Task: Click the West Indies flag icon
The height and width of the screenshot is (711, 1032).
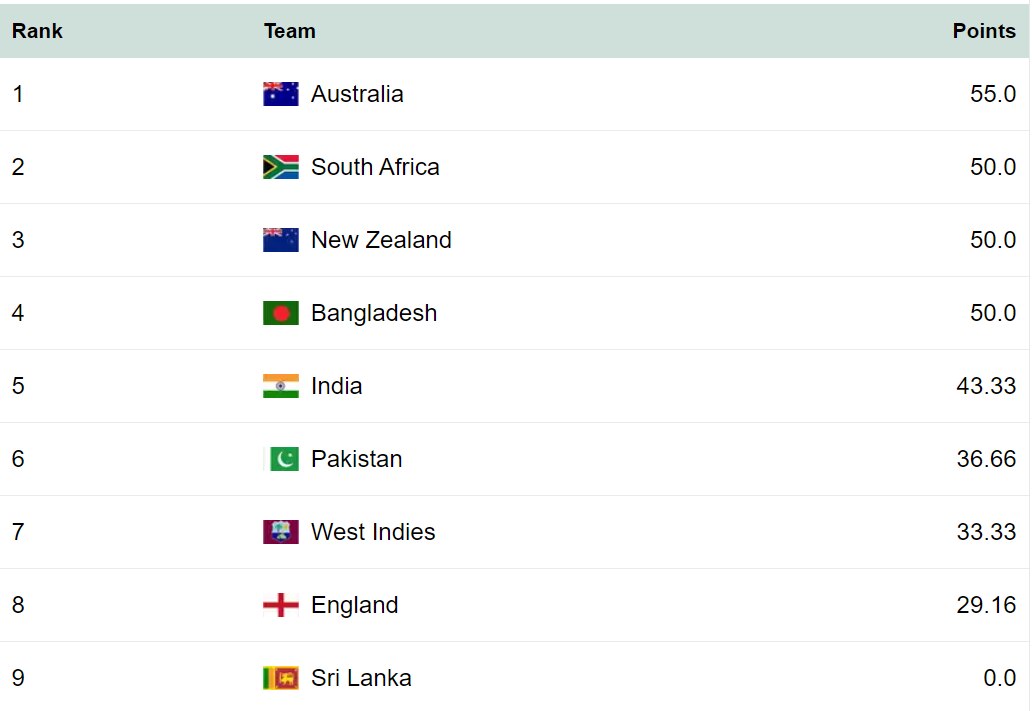Action: pyautogui.click(x=280, y=532)
